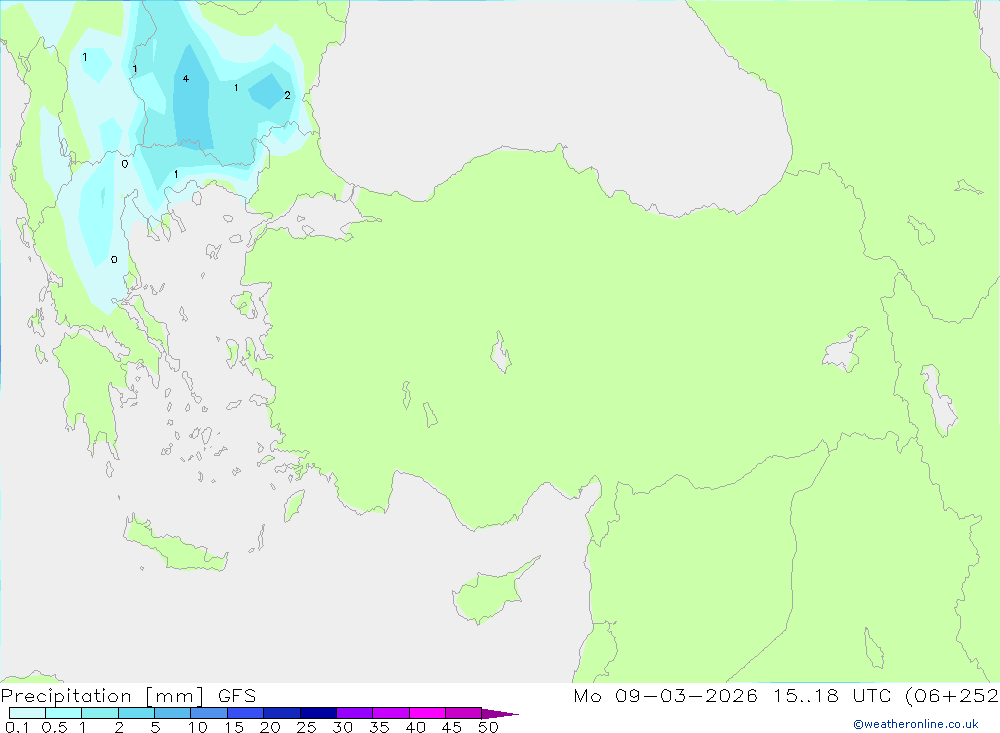Click the '50' legend scale label

[488, 727]
